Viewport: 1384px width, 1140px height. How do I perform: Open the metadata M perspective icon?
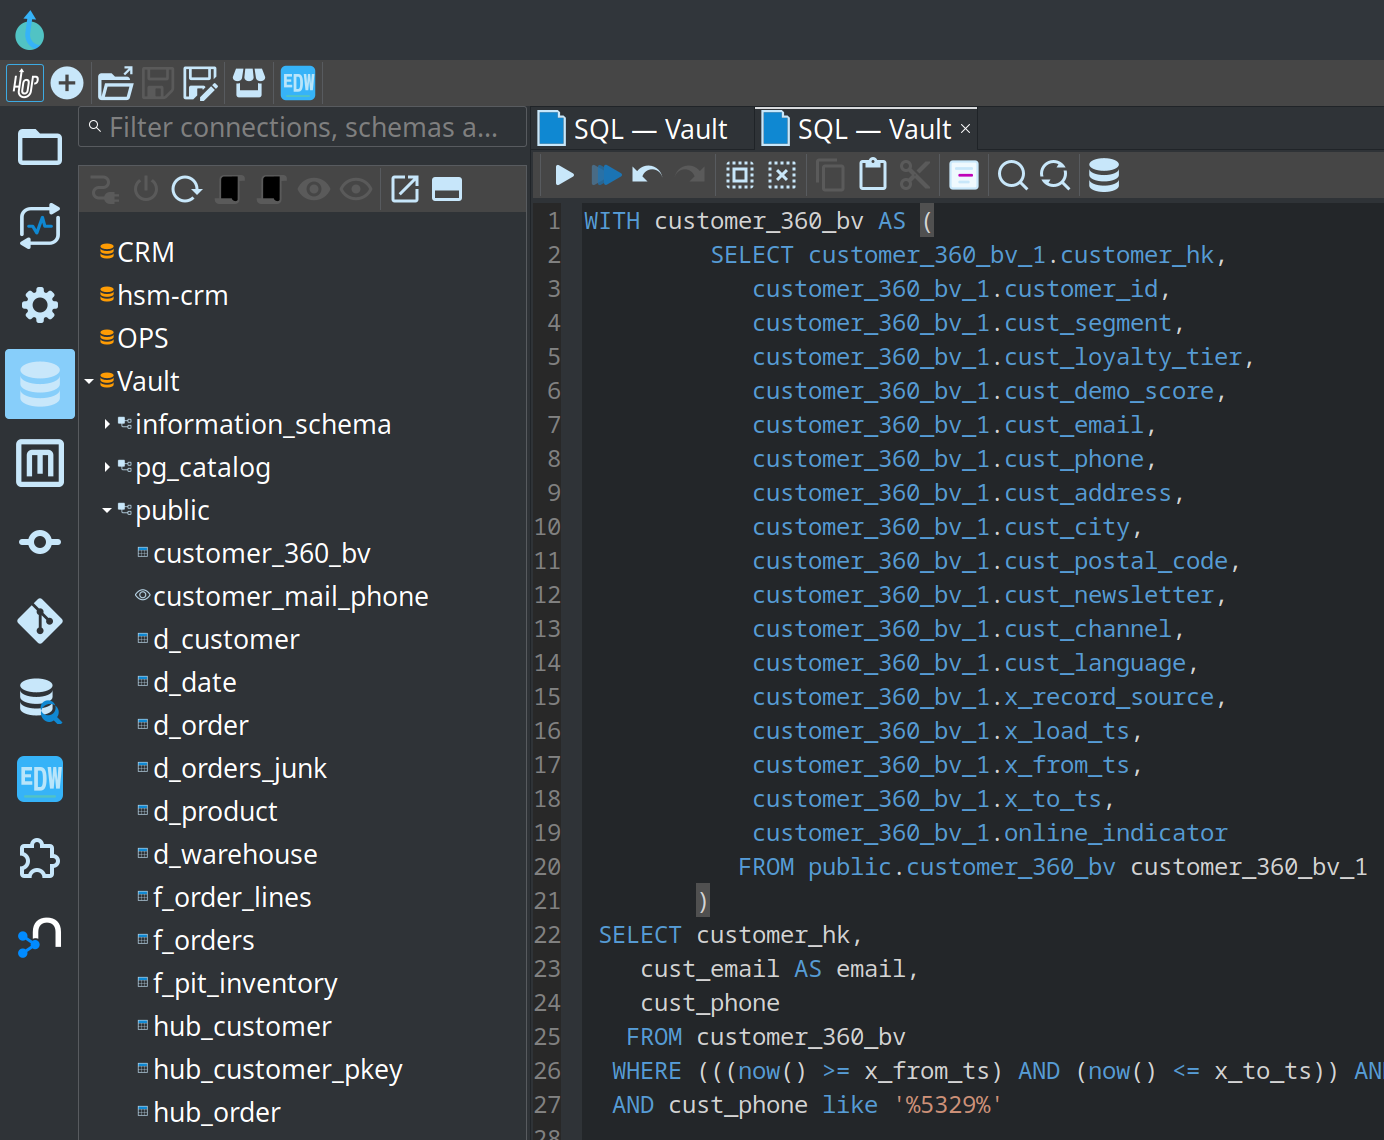[40, 463]
